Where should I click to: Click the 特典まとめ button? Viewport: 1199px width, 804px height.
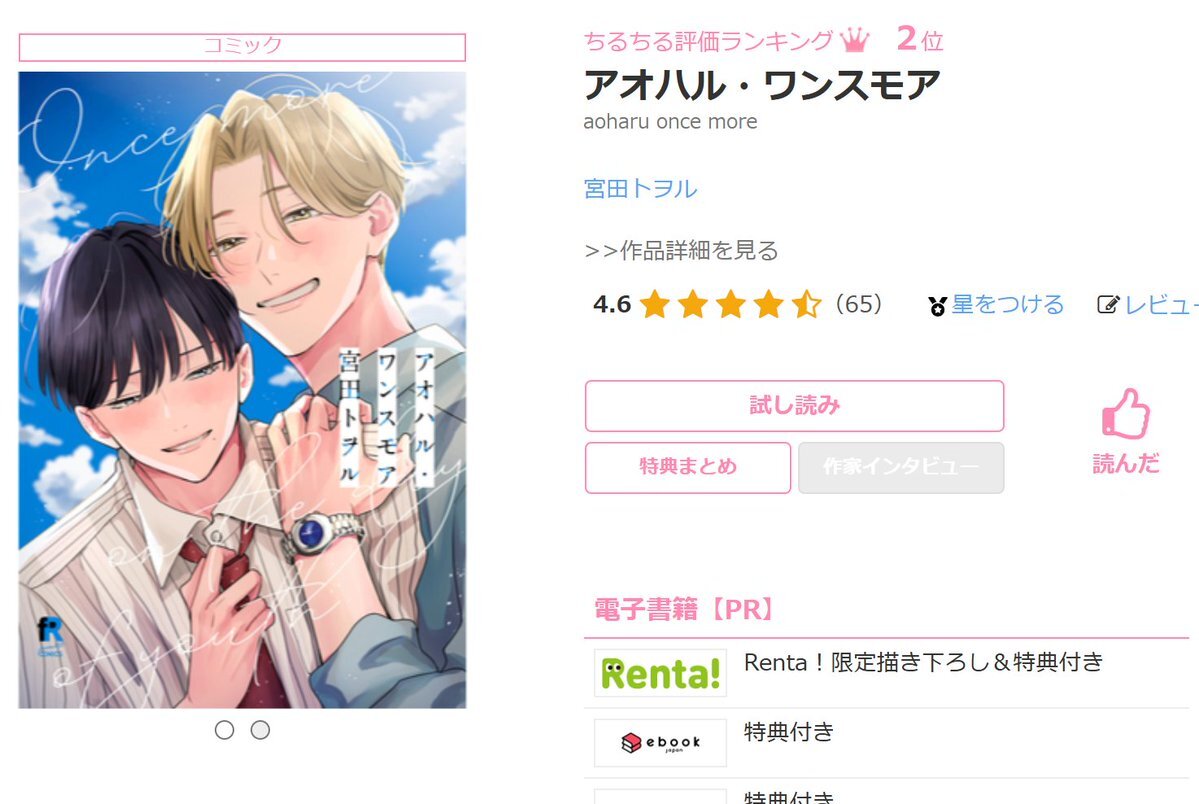point(688,467)
